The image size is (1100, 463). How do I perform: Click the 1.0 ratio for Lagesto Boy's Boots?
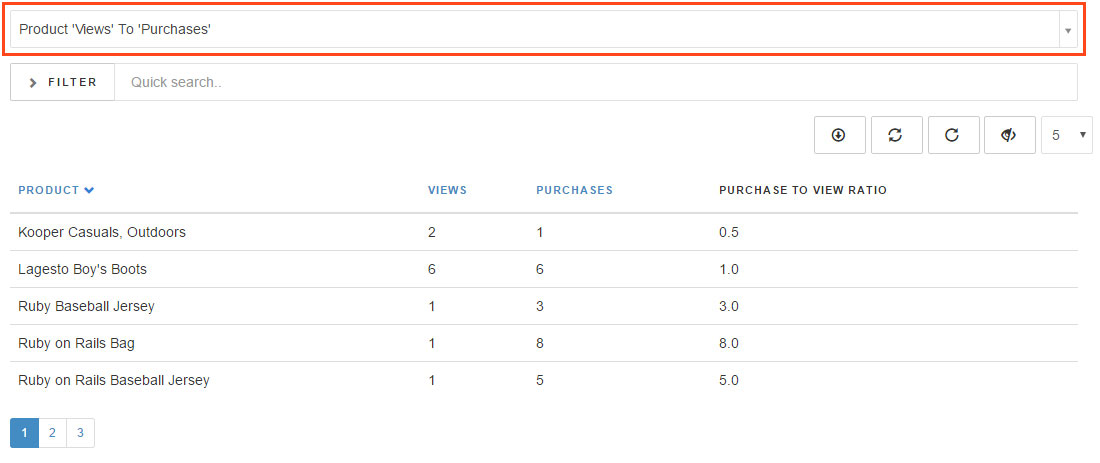point(729,269)
